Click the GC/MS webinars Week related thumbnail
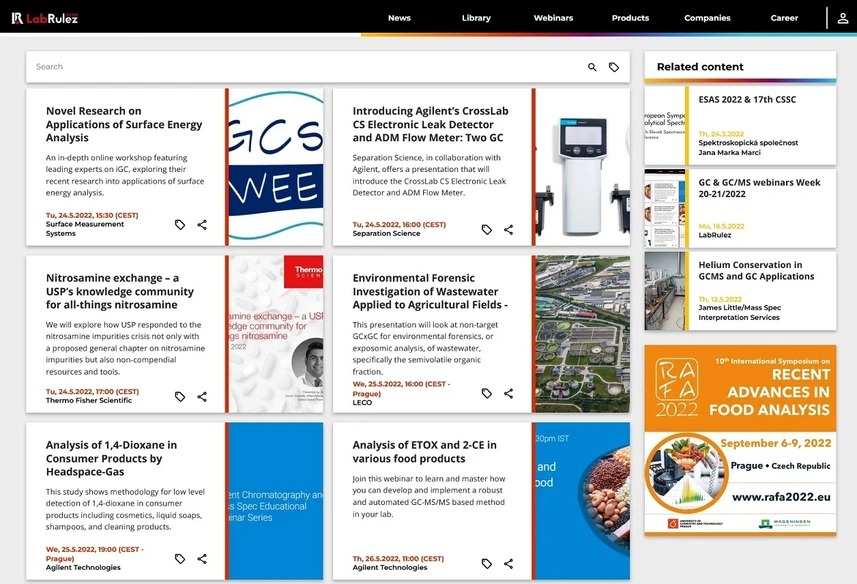 pyautogui.click(x=665, y=208)
